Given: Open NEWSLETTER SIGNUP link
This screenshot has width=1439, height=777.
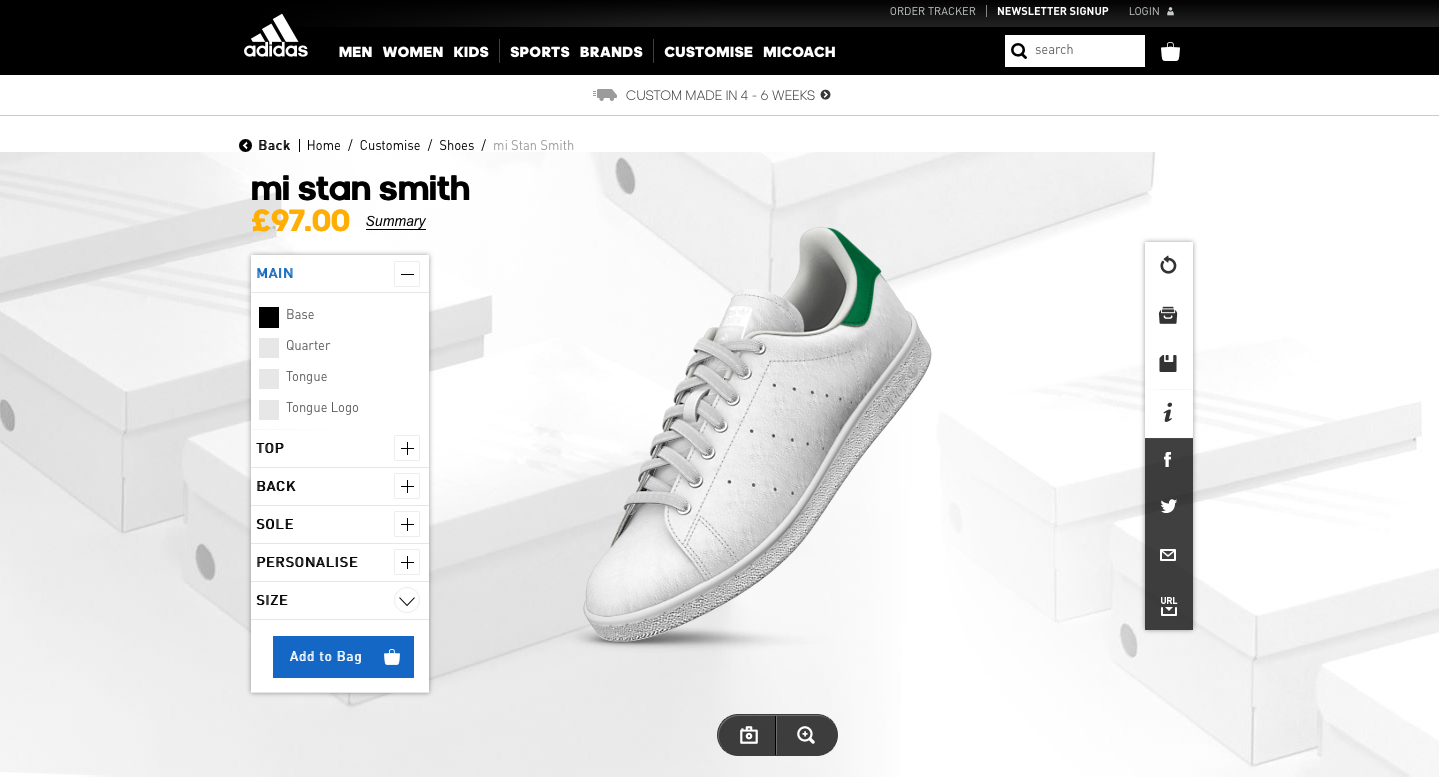Looking at the screenshot, I should coord(1053,12).
